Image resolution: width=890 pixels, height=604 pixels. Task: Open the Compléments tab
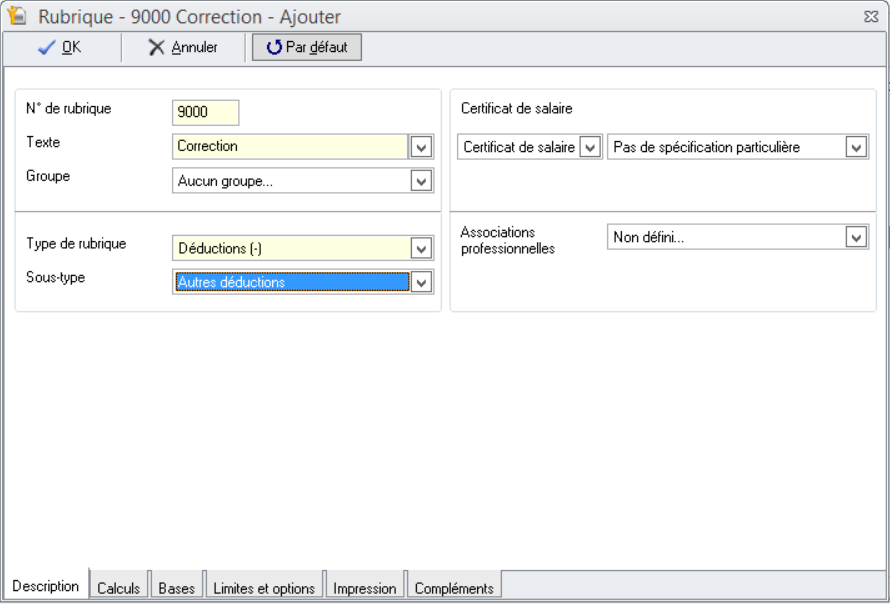(x=454, y=588)
